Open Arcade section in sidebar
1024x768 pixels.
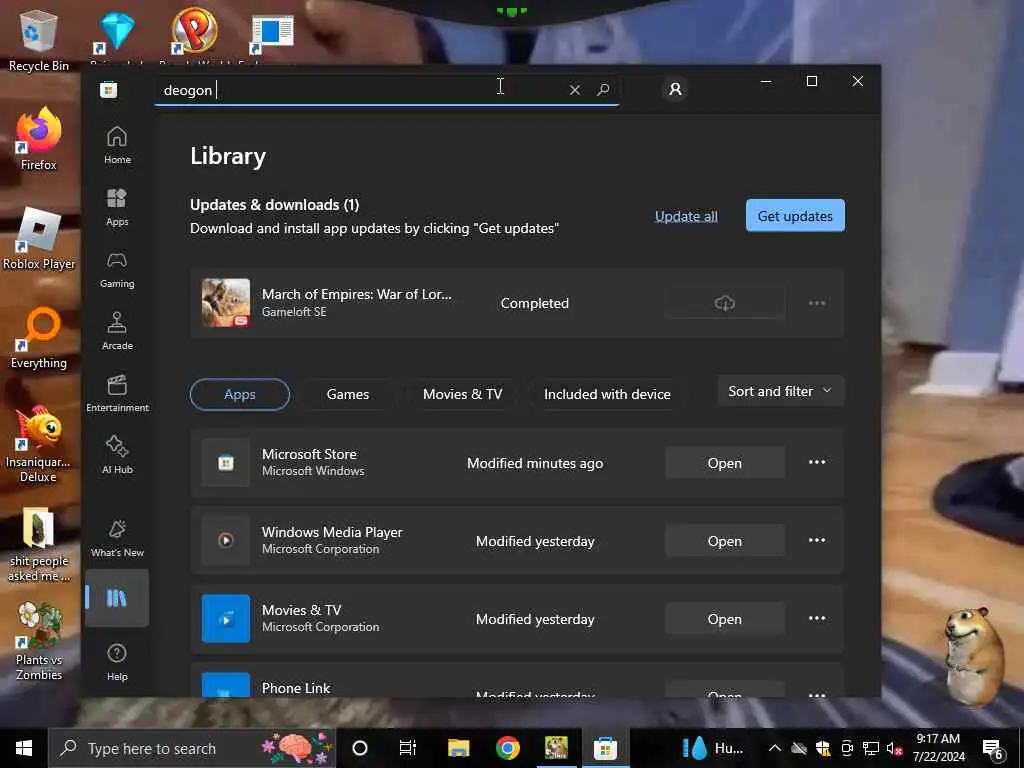pos(117,331)
